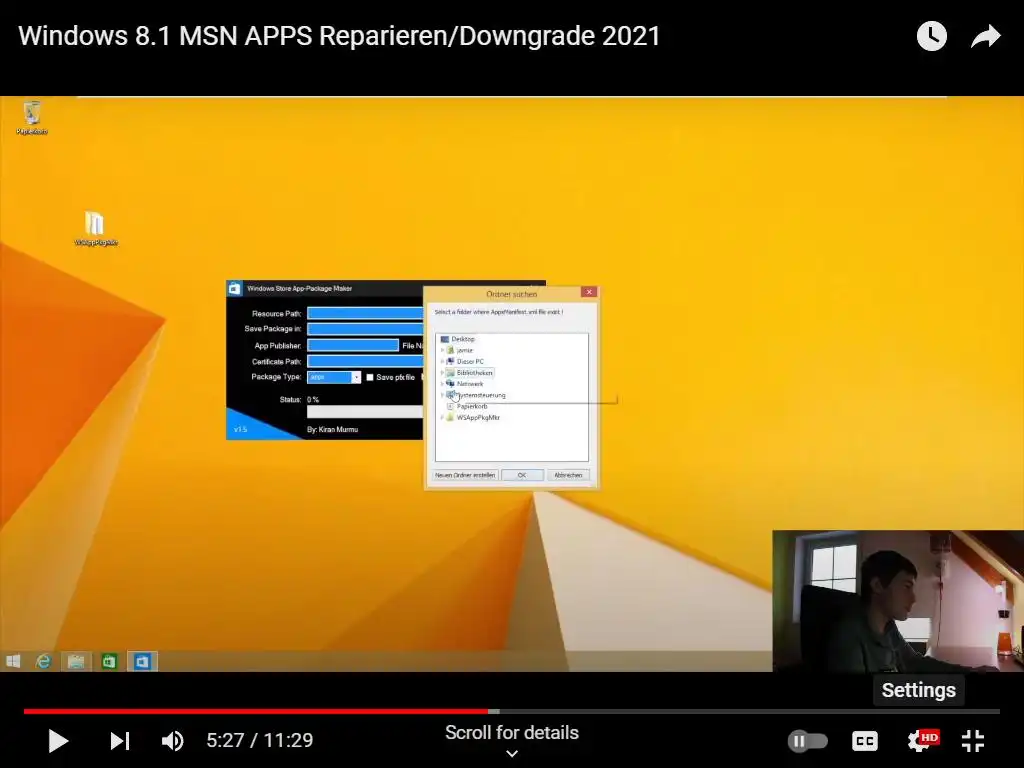Click the blue App-Package Maker taskbar icon
The height and width of the screenshot is (768, 1024).
coord(142,662)
